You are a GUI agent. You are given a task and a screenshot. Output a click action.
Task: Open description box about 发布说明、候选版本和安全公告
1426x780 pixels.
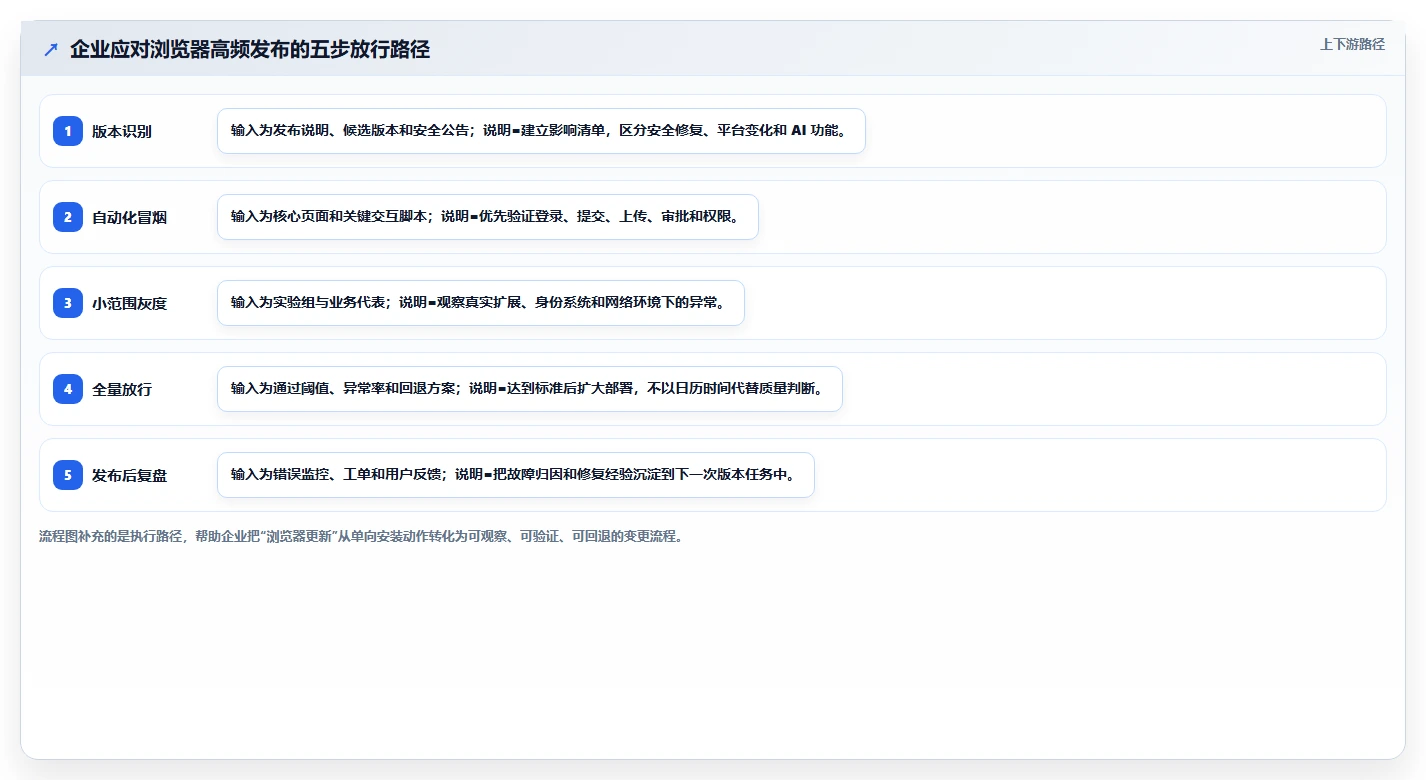tap(541, 131)
